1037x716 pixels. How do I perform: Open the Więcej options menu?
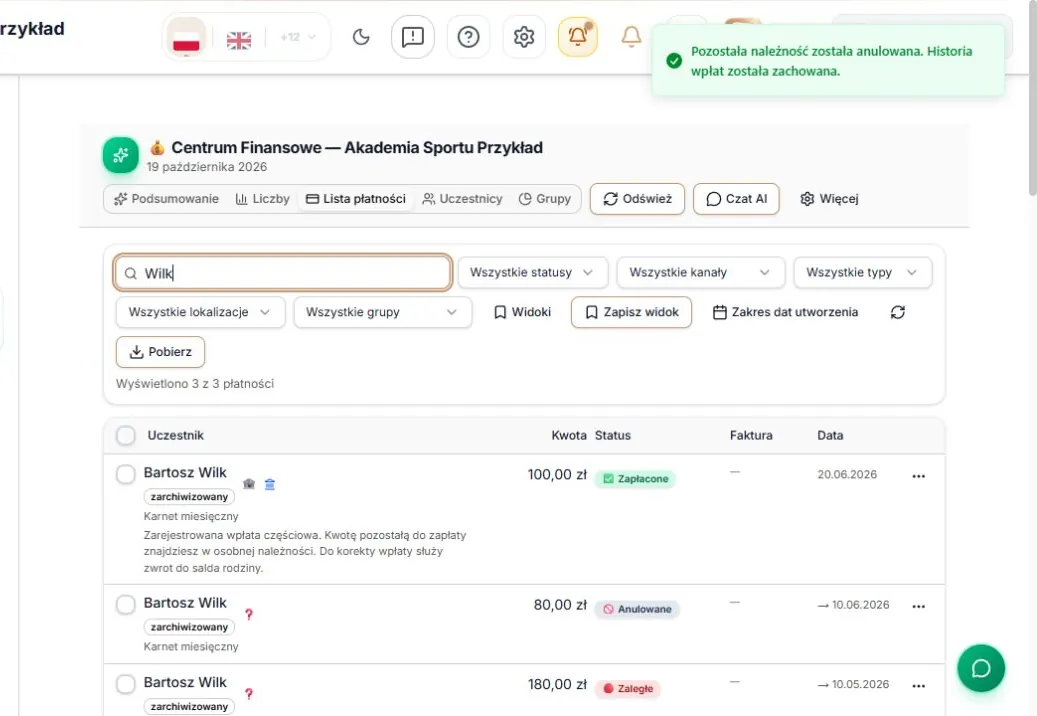click(829, 199)
